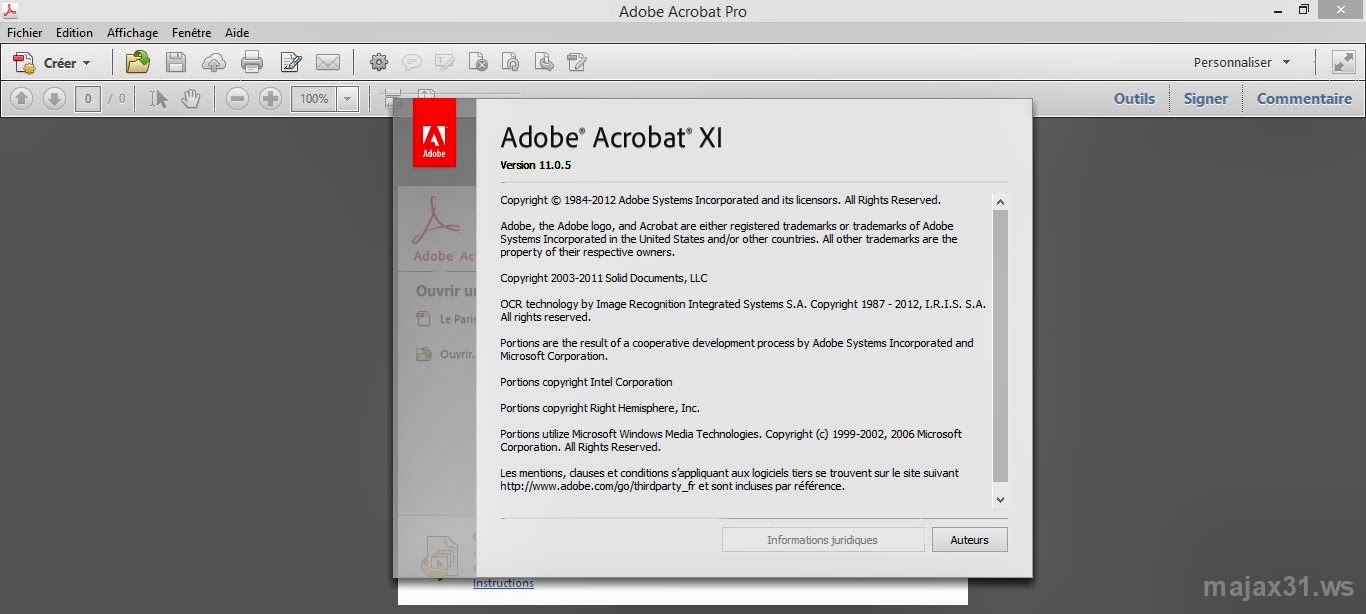
Task: Zoom out with the minus icon
Action: click(x=237, y=98)
